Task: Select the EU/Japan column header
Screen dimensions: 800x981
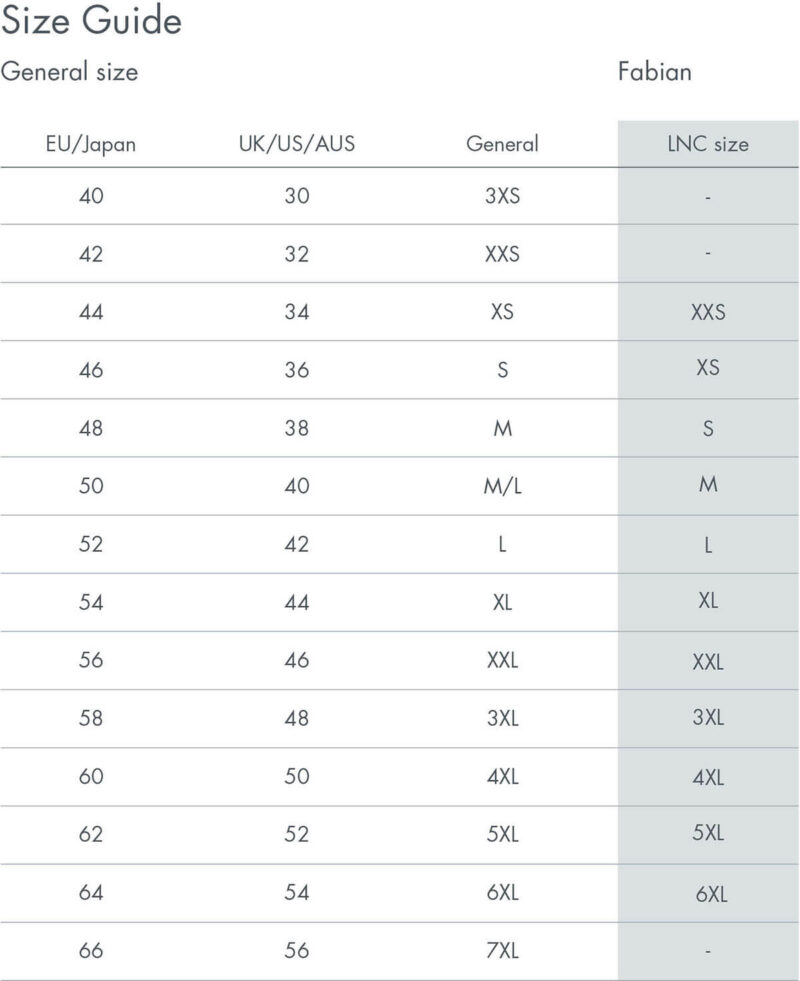Action: (x=91, y=145)
